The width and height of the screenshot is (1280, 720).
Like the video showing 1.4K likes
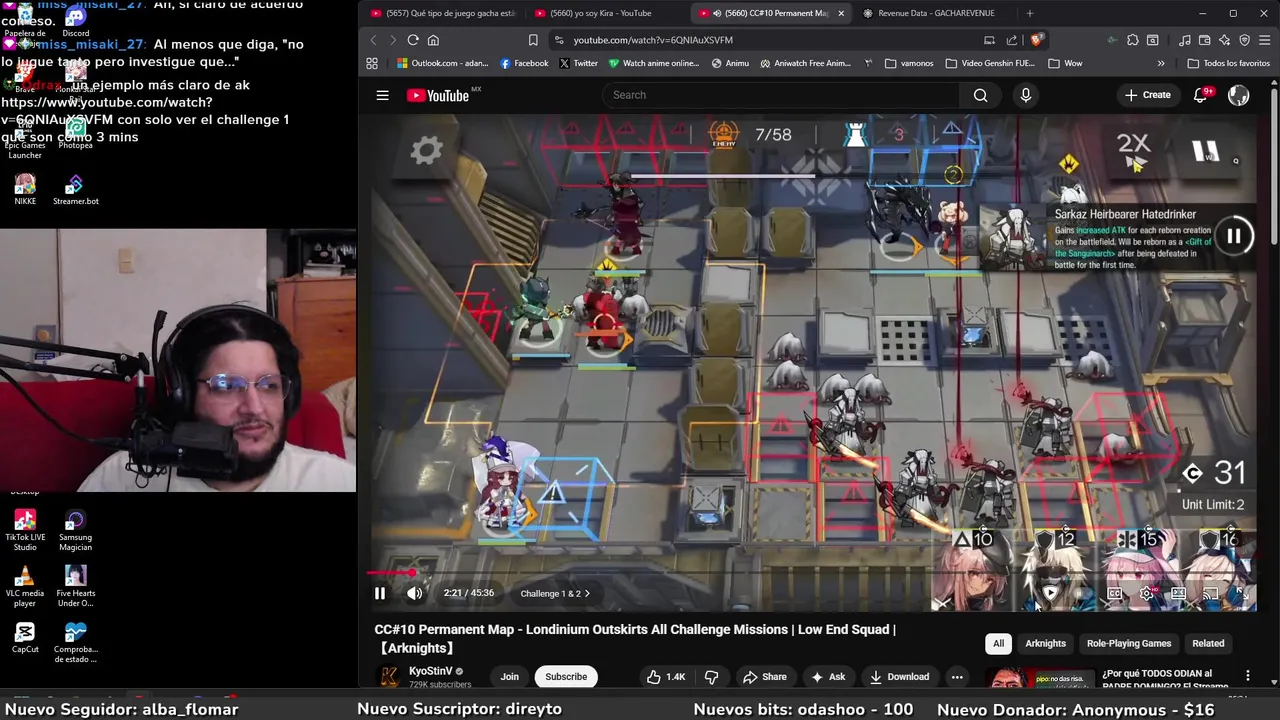(666, 677)
